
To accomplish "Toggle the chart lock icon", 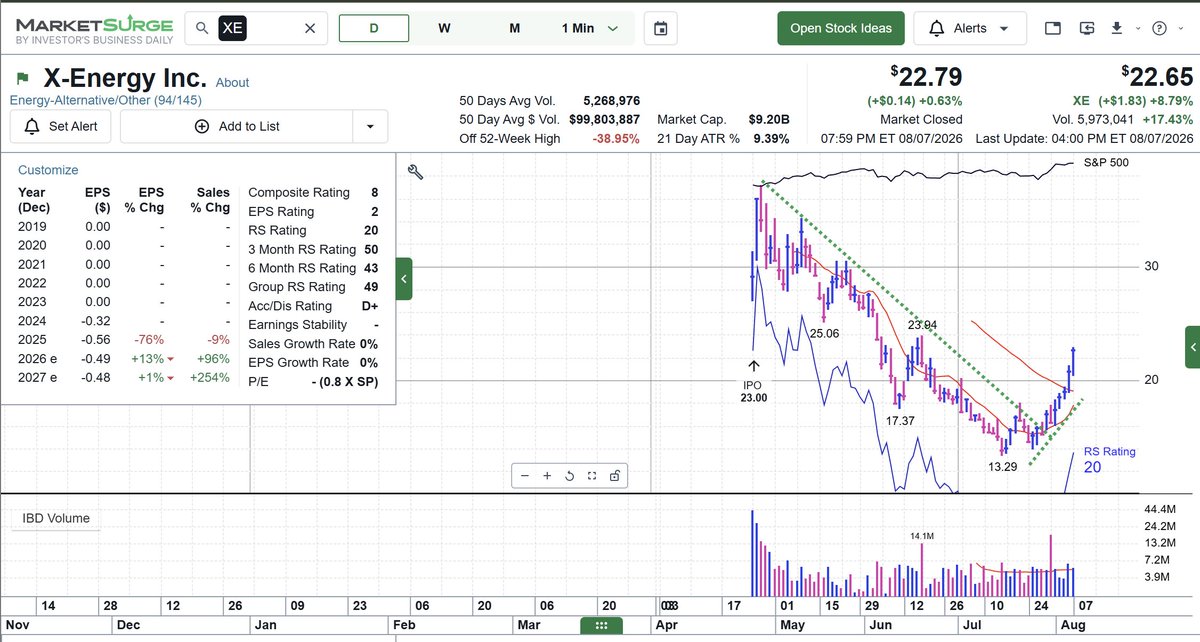I will point(614,476).
